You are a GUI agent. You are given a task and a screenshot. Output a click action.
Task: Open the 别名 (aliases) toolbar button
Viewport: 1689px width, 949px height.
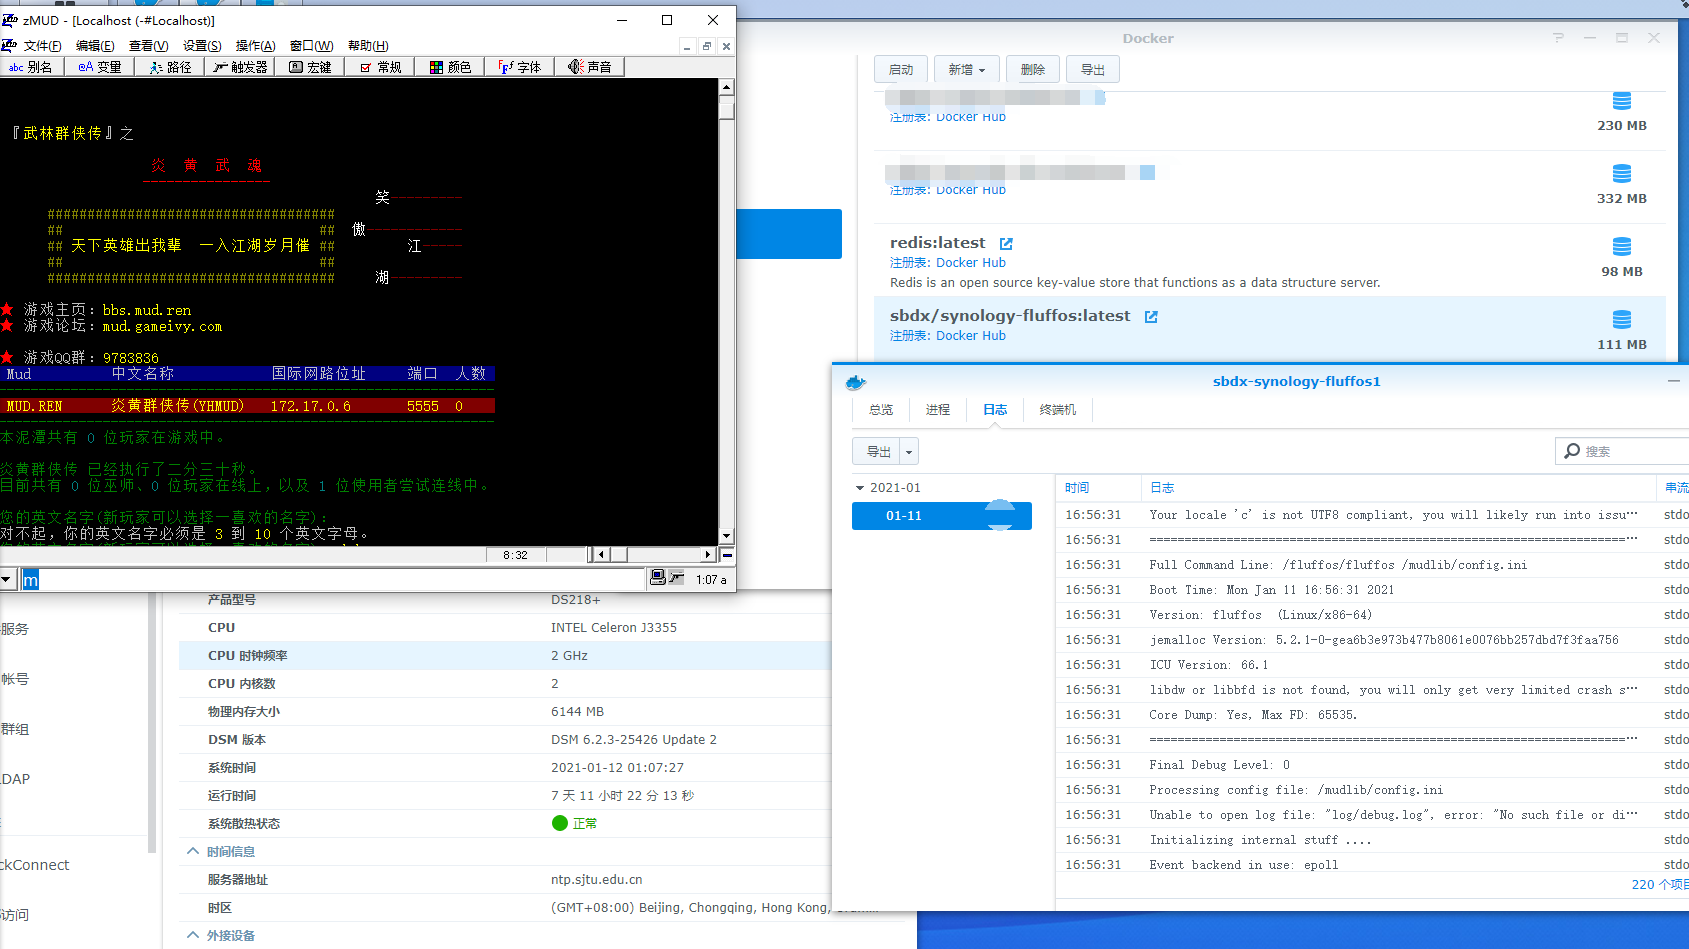pyautogui.click(x=32, y=67)
